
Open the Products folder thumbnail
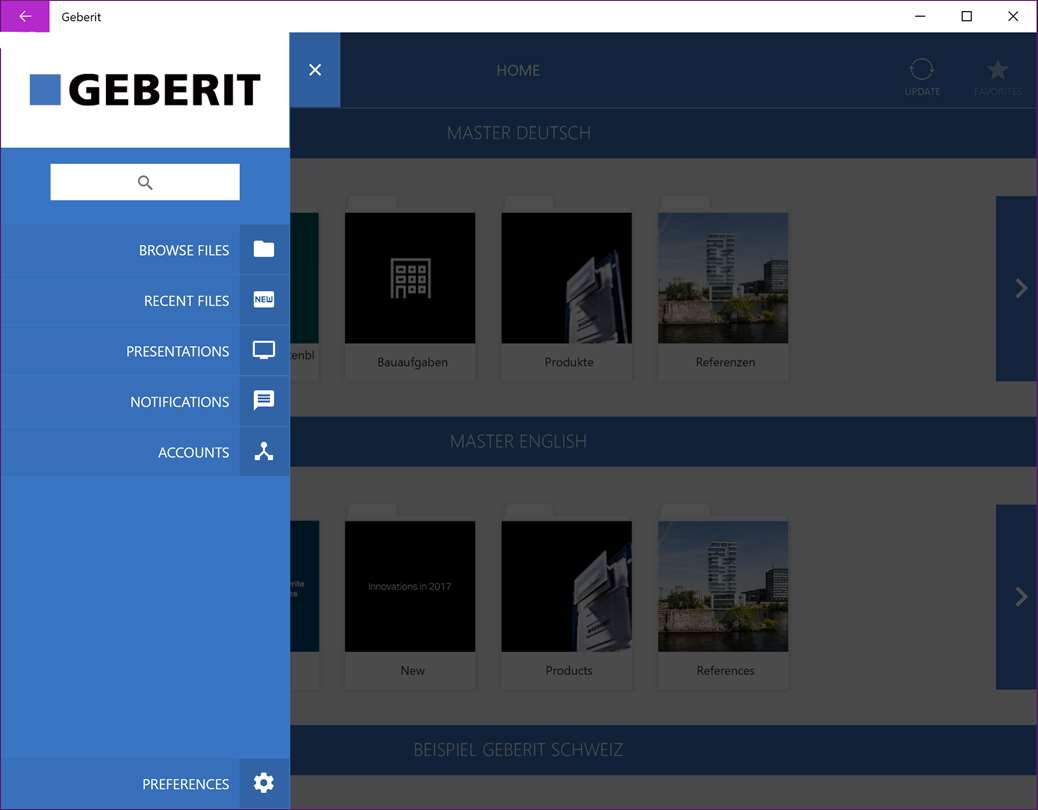567,586
